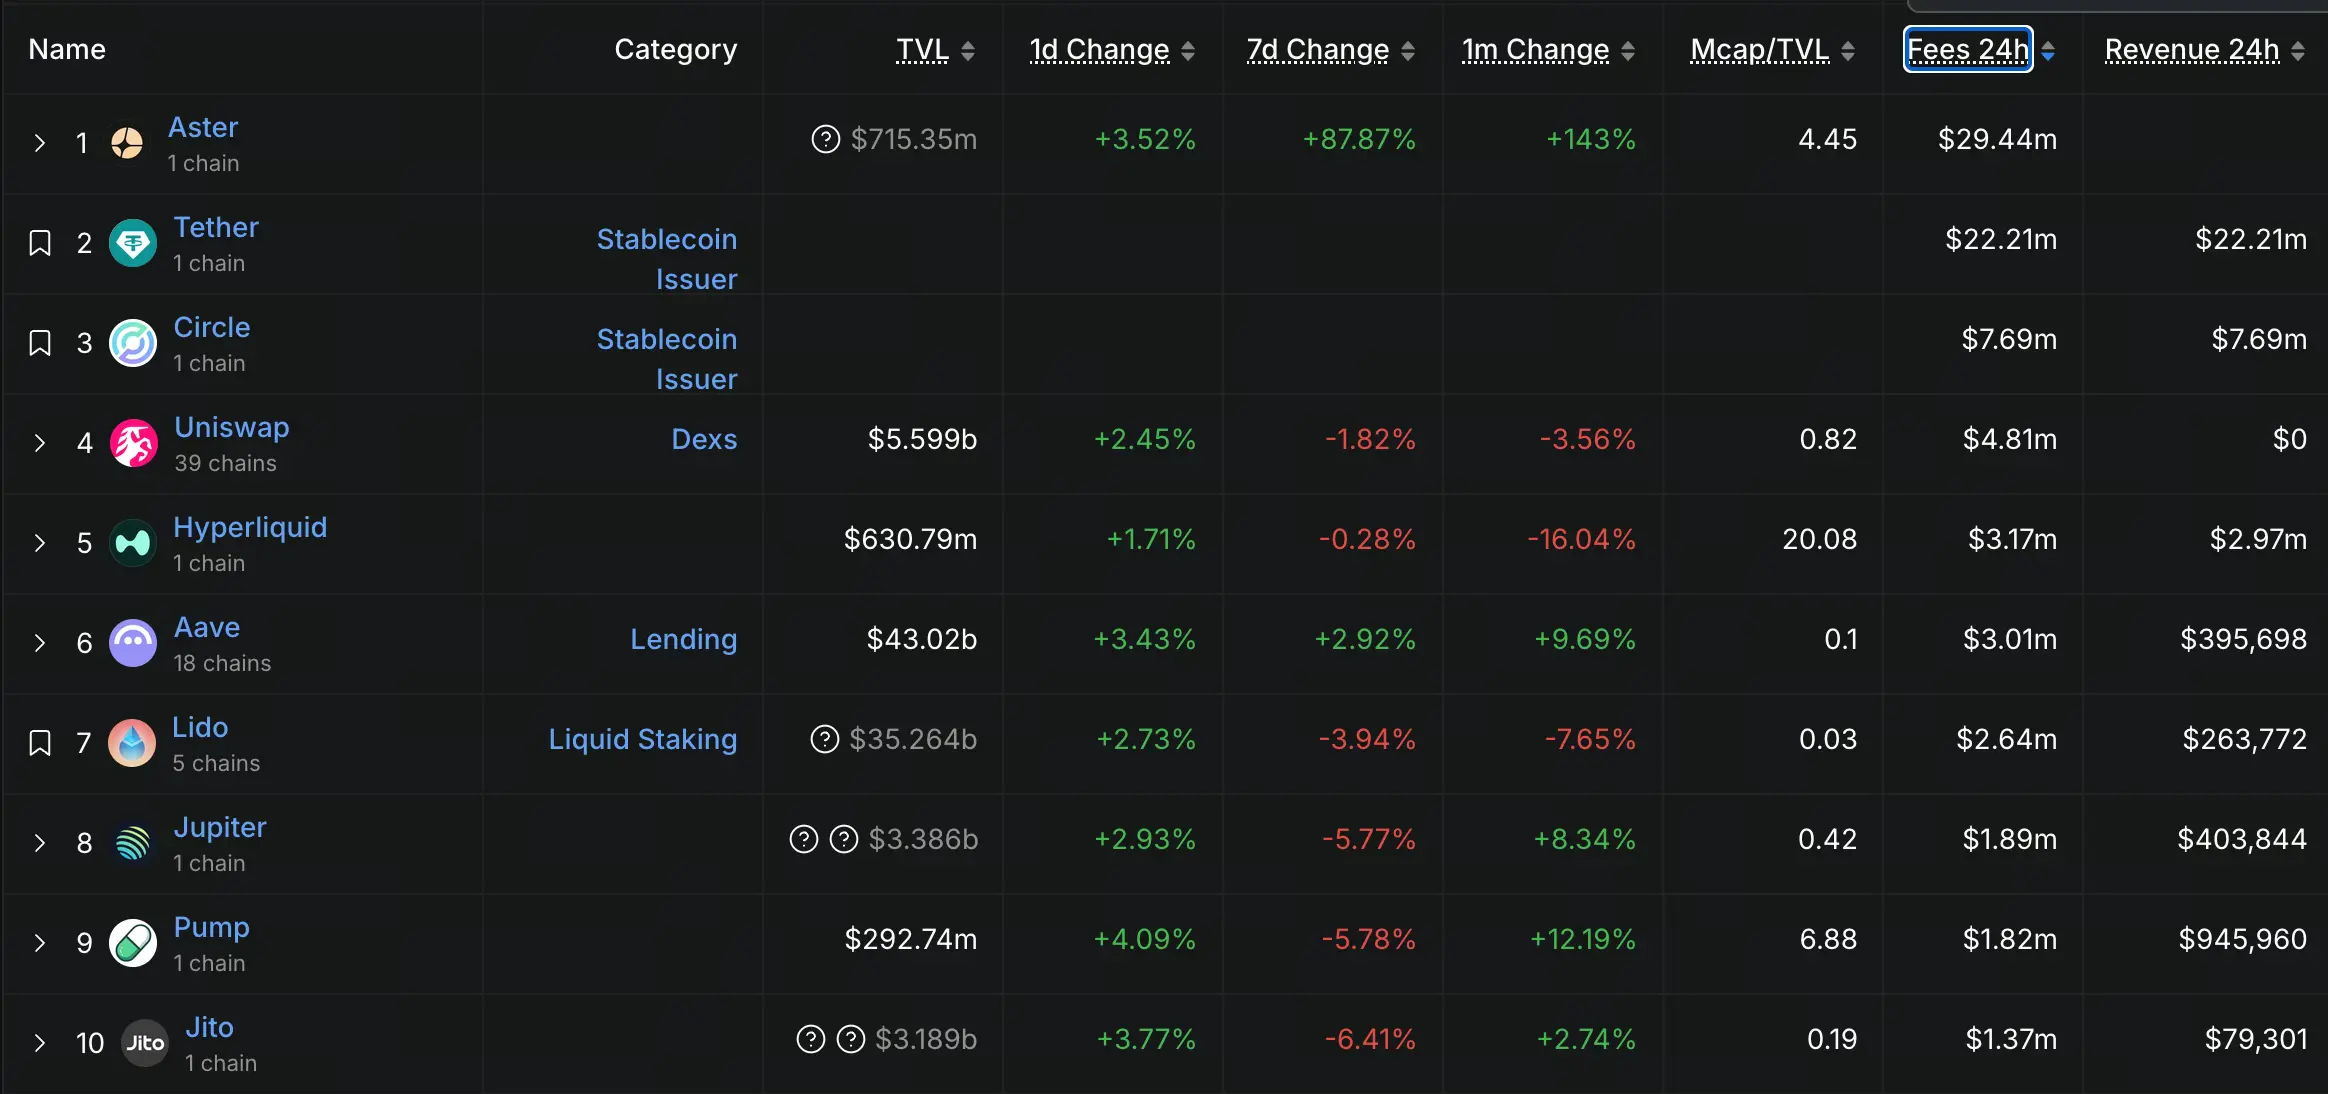Click Mcap/TVL sort arrows

[1847, 51]
